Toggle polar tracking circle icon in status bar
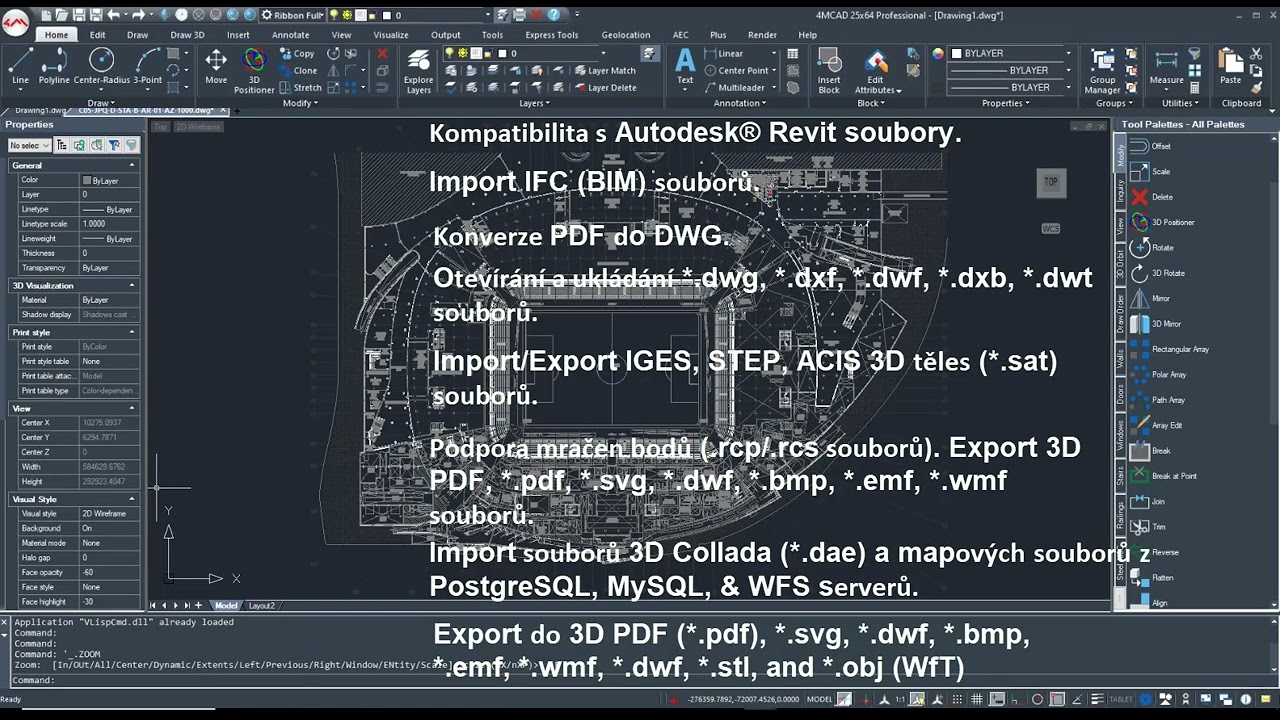The width and height of the screenshot is (1280, 720). coord(1037,700)
